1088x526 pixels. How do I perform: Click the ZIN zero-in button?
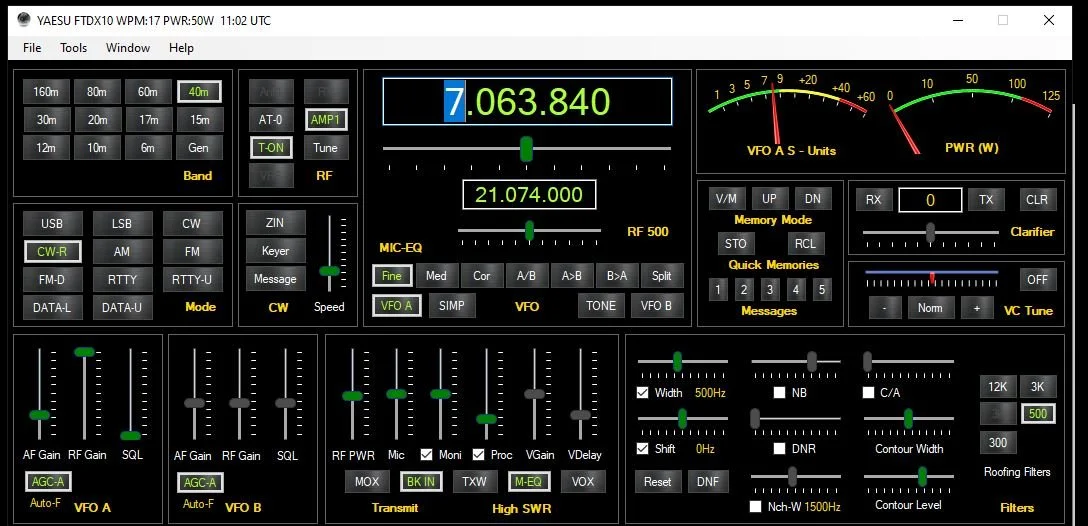coord(275,223)
